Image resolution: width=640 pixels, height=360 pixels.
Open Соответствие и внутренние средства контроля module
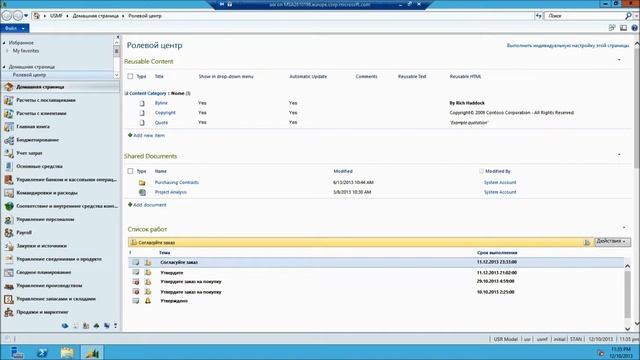tap(67, 206)
